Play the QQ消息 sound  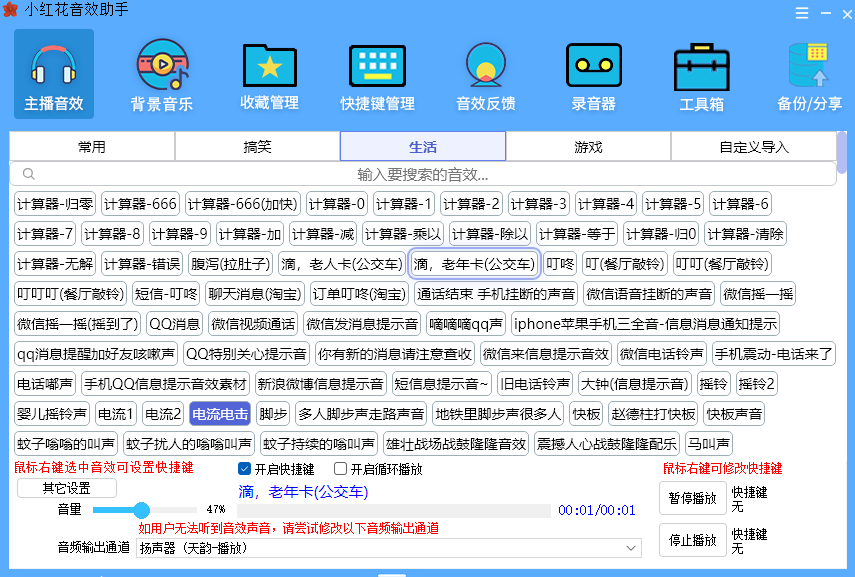[x=174, y=324]
